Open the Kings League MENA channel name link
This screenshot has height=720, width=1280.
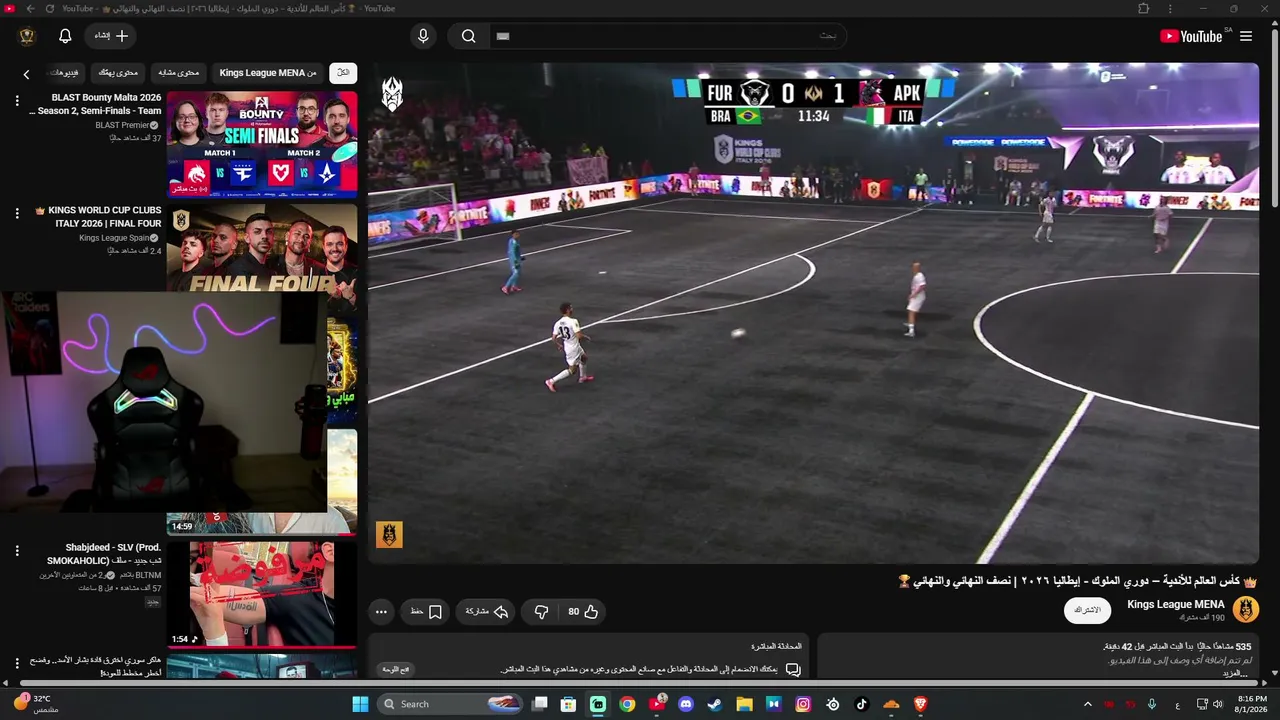(x=1176, y=604)
